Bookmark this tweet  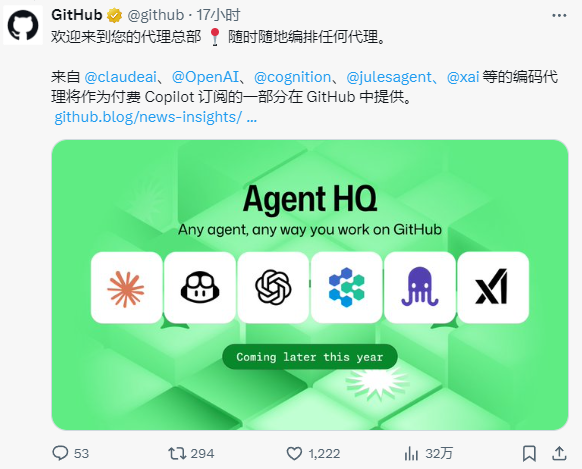tap(529, 453)
